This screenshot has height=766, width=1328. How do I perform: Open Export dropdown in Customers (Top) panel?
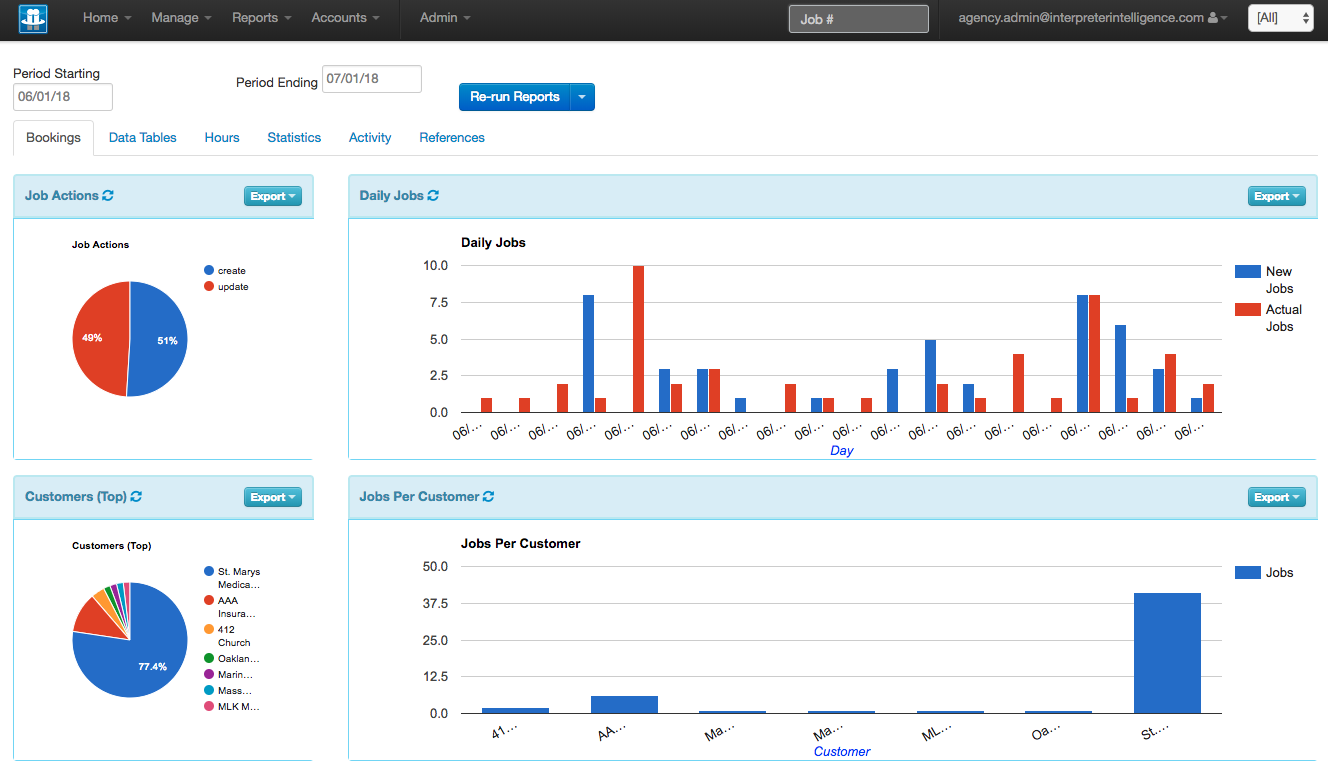pyautogui.click(x=273, y=498)
